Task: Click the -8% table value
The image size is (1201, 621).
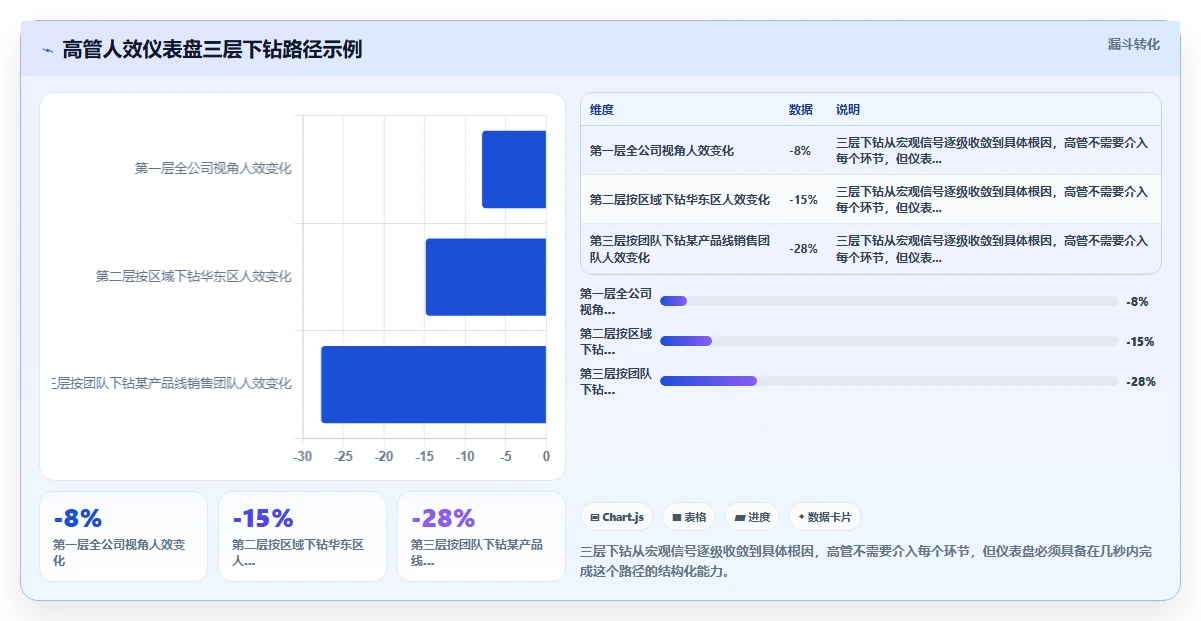Action: point(800,151)
